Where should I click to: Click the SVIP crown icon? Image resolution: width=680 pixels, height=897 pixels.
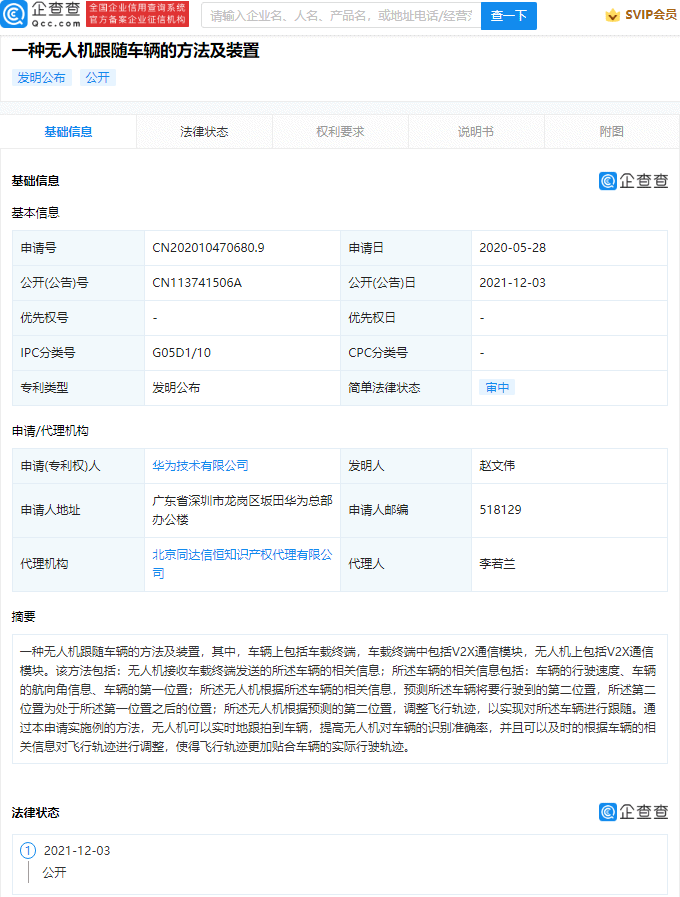611,15
